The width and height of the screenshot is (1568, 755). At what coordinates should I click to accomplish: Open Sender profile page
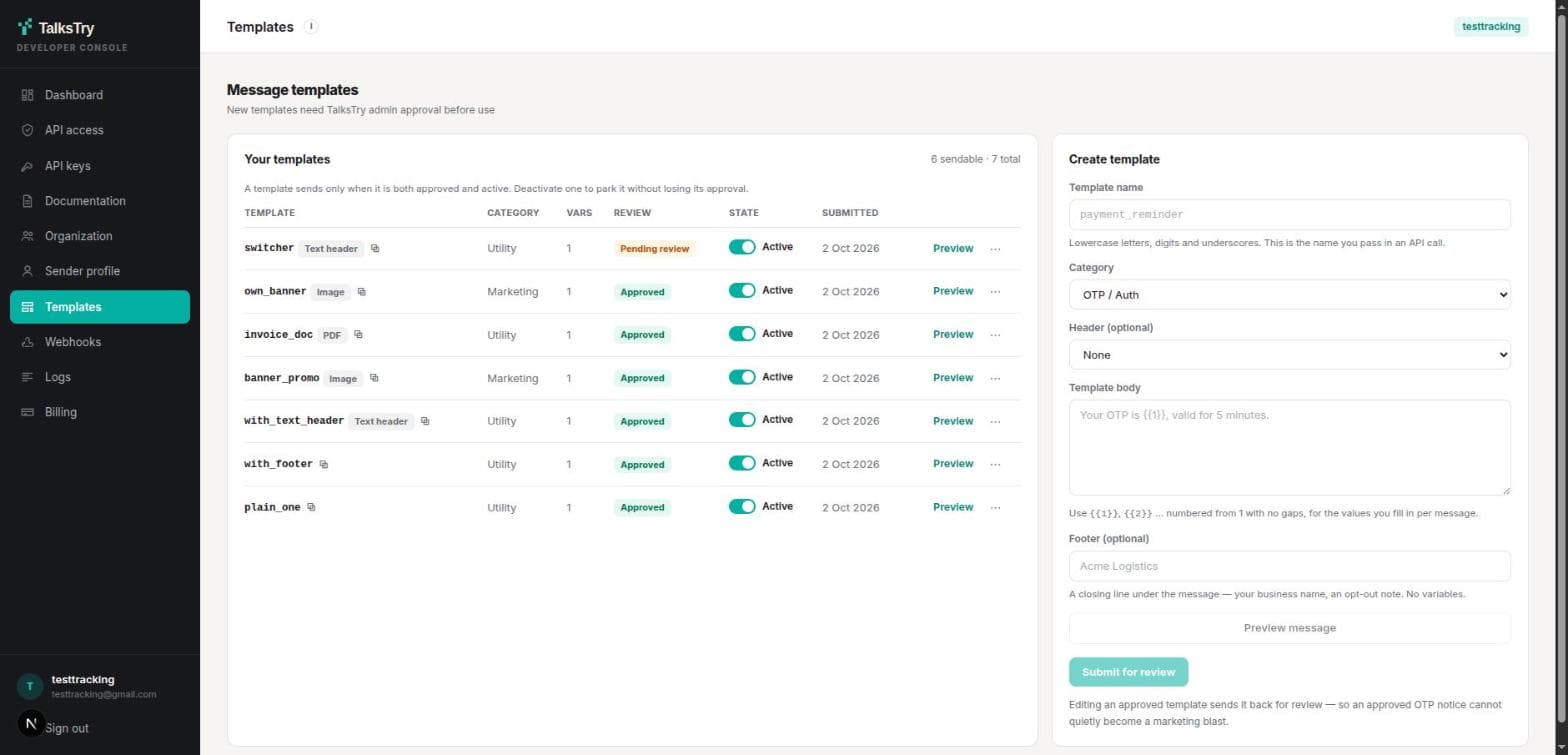point(100,271)
